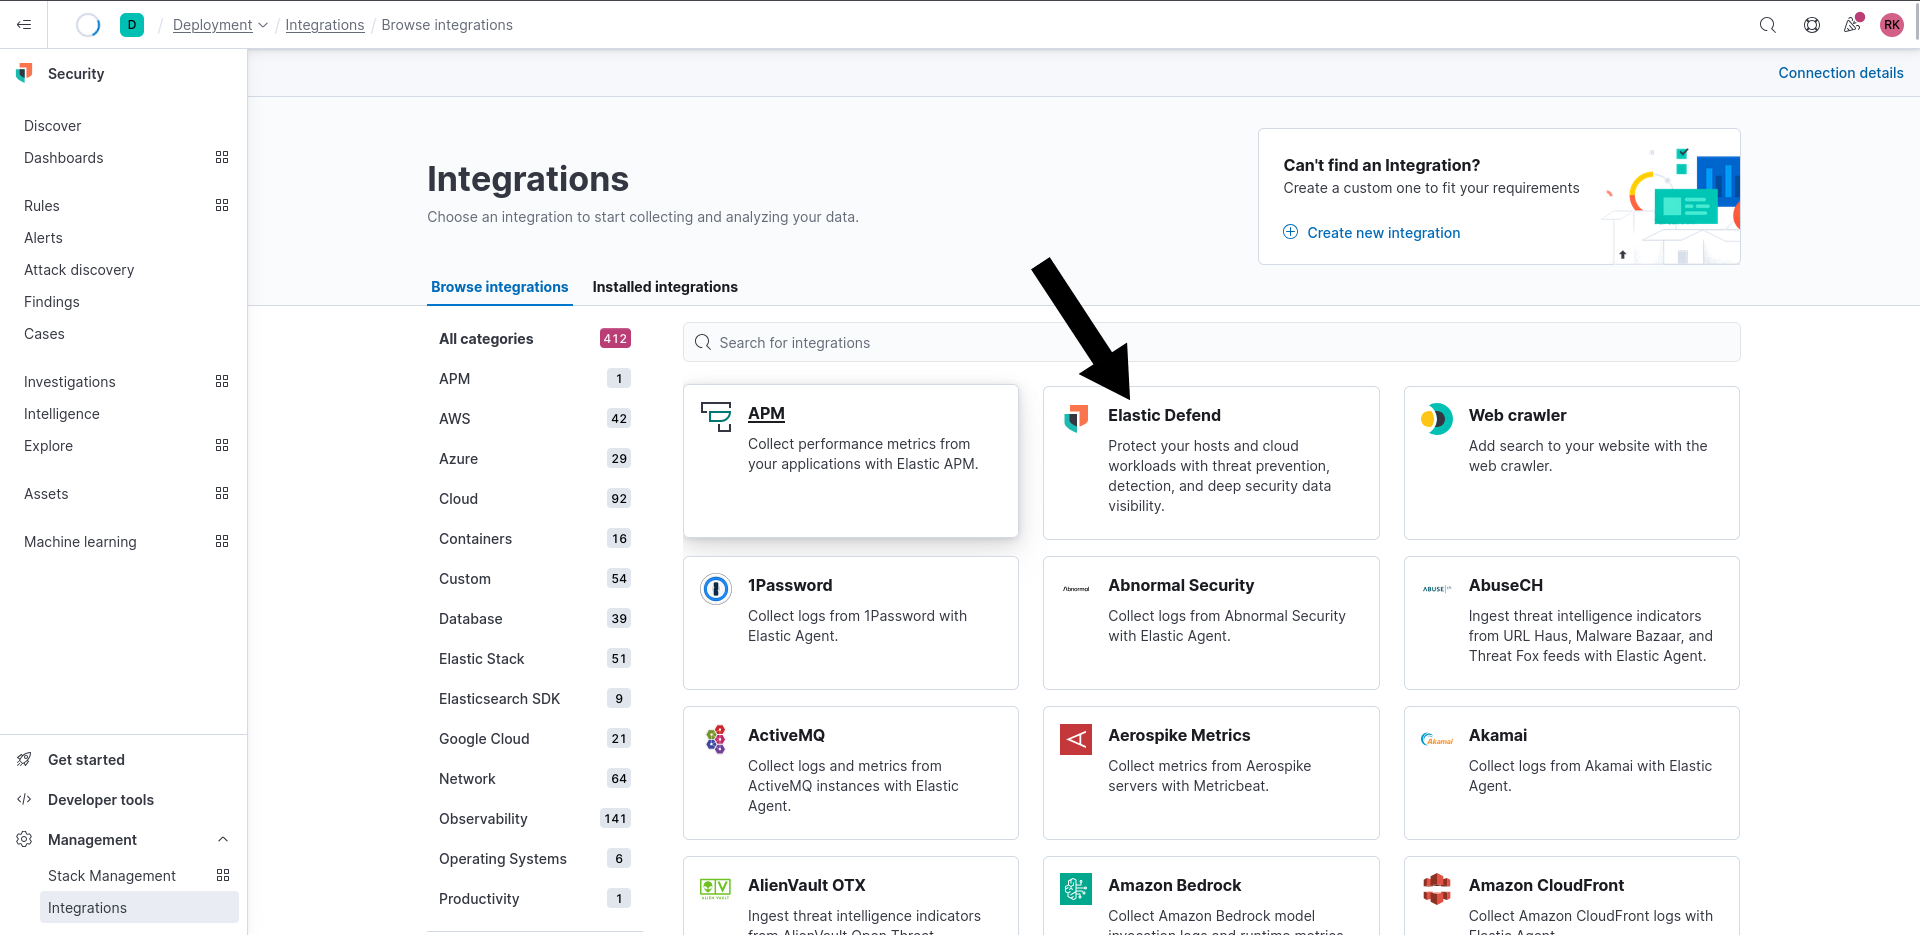This screenshot has width=1920, height=935.
Task: Click the APM integration icon
Action: pyautogui.click(x=716, y=416)
